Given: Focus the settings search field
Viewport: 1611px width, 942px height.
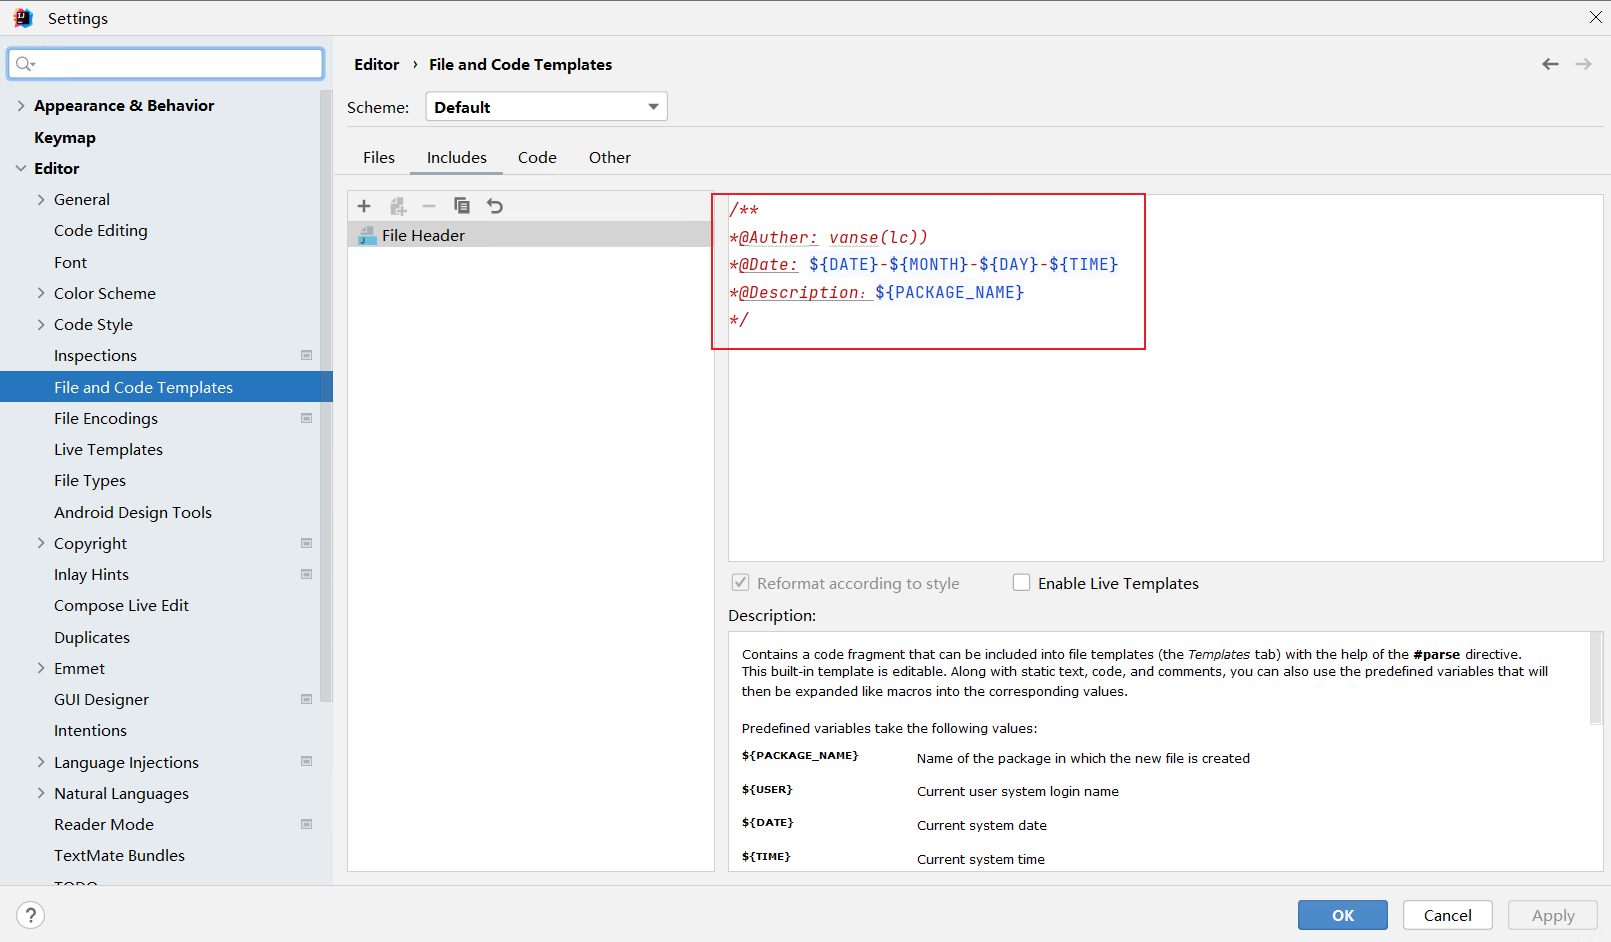Looking at the screenshot, I should [x=166, y=64].
